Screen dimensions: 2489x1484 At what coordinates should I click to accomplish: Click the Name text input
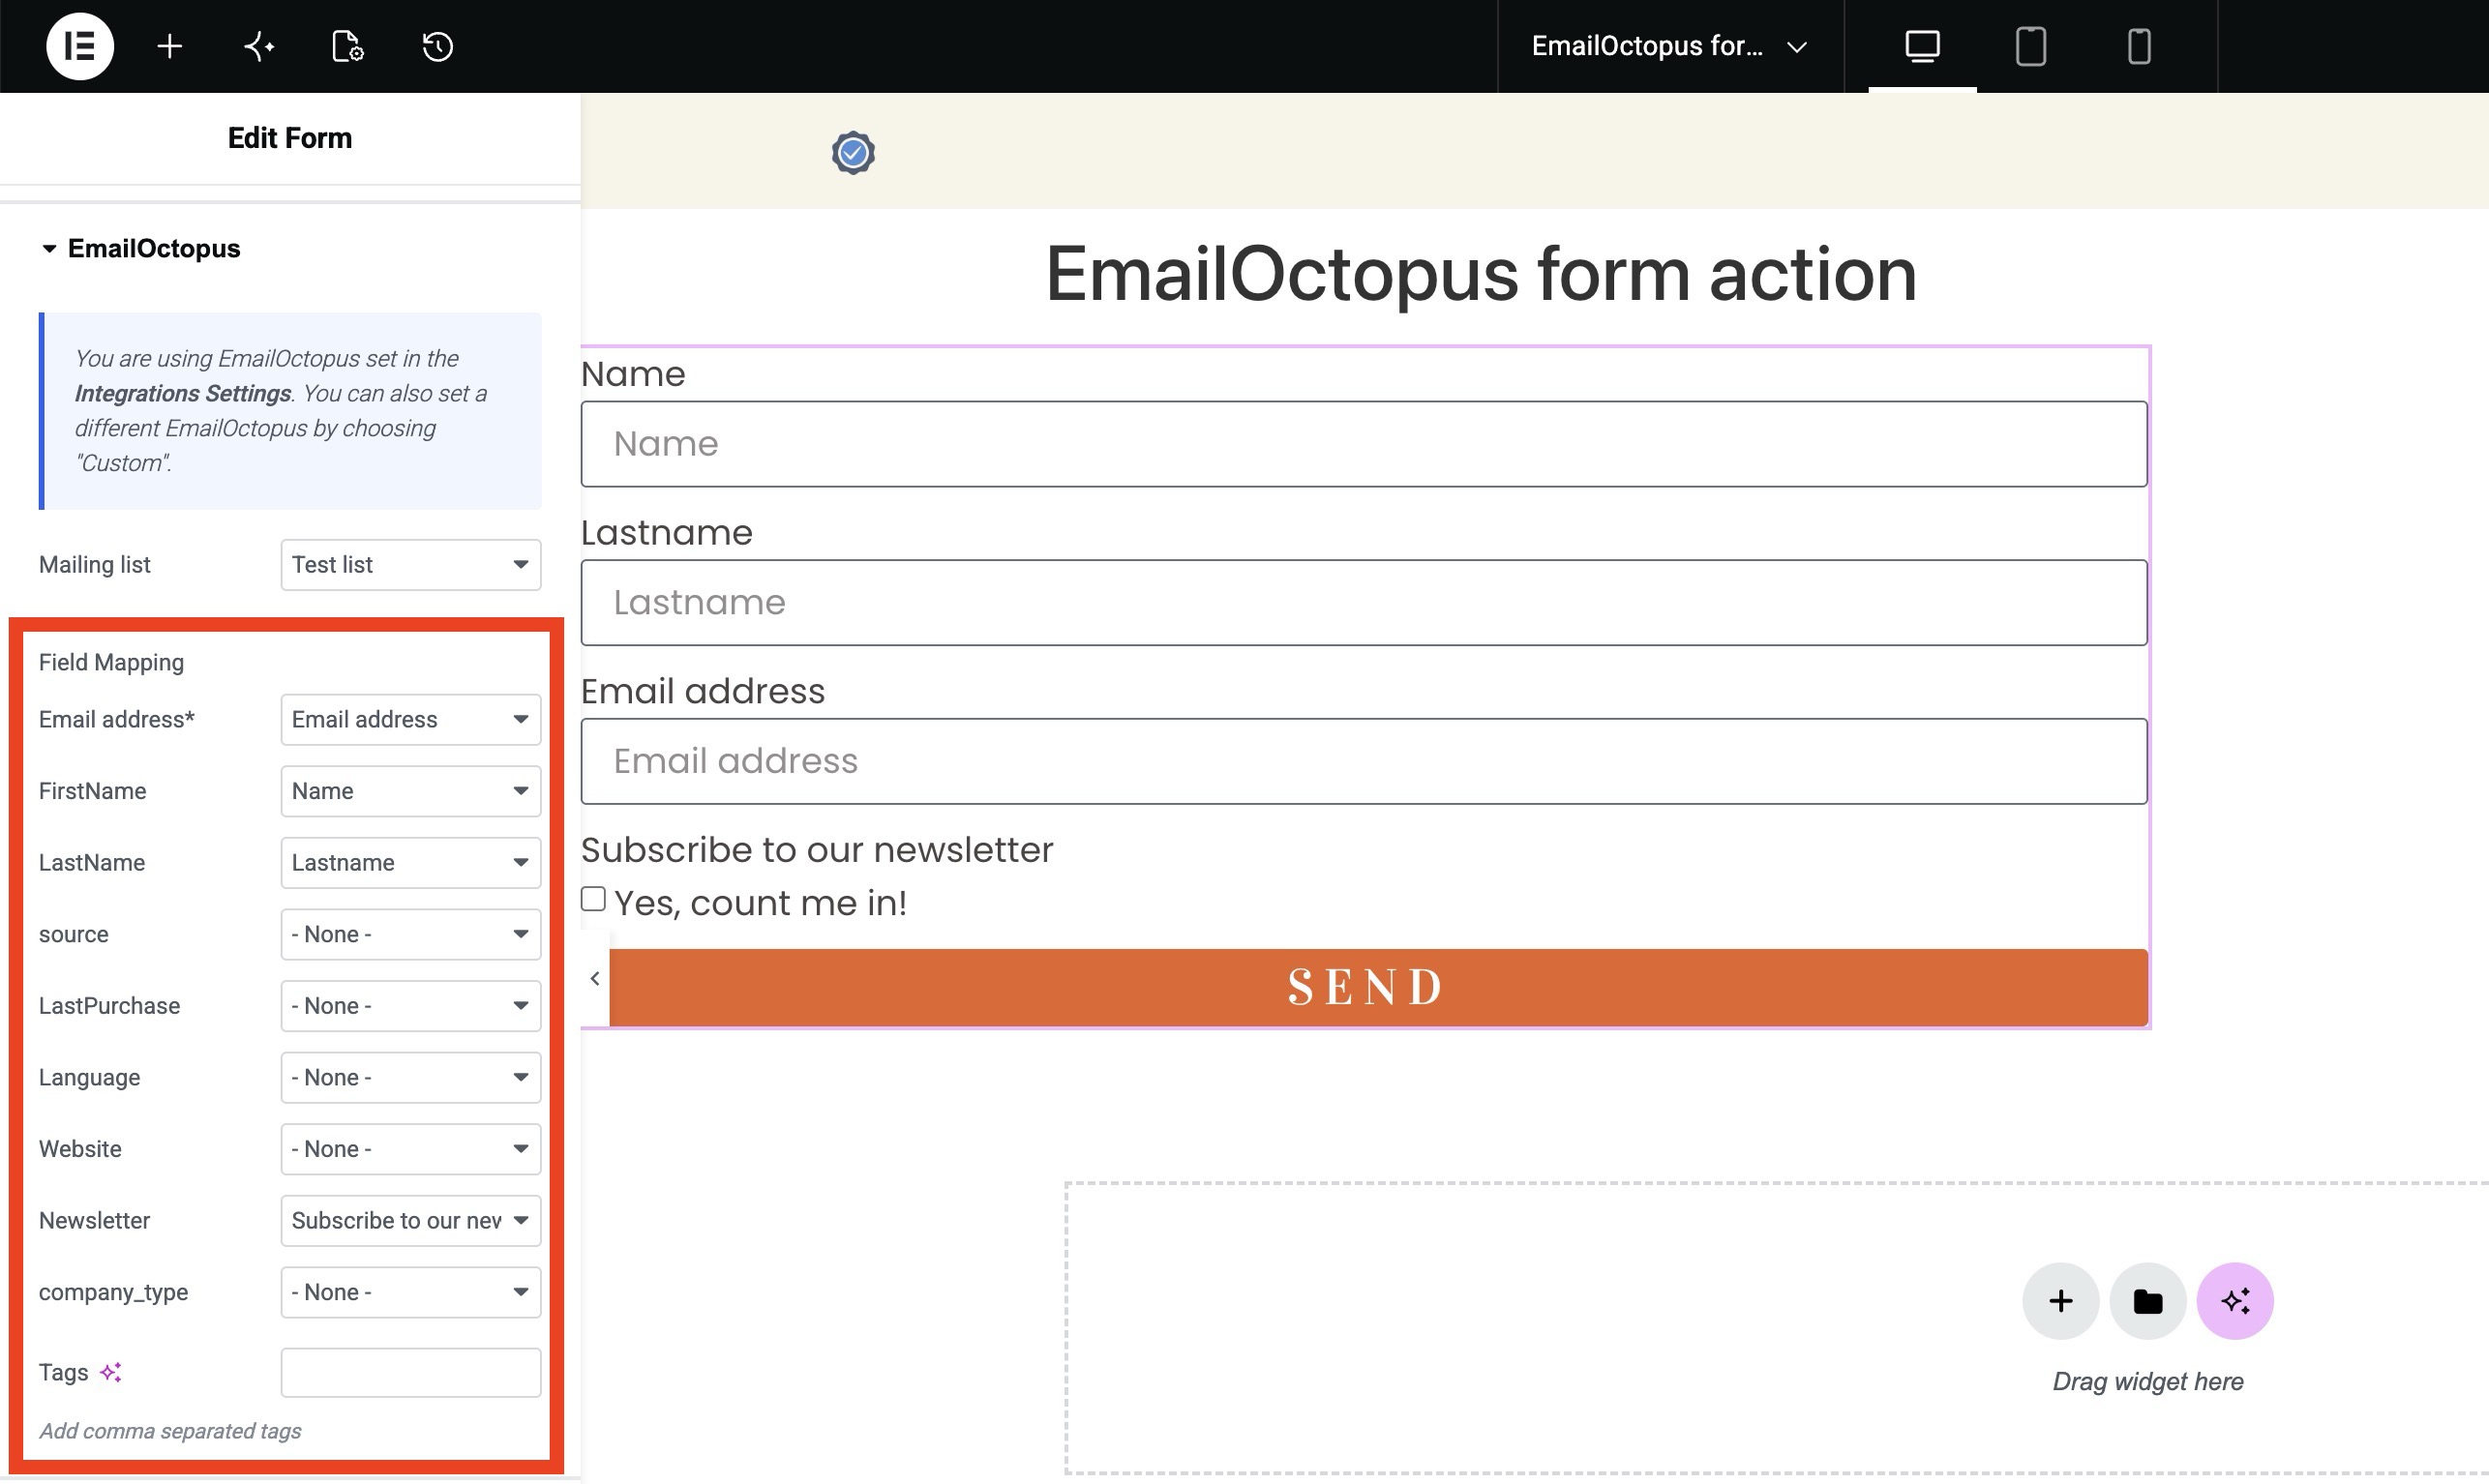coord(1364,444)
